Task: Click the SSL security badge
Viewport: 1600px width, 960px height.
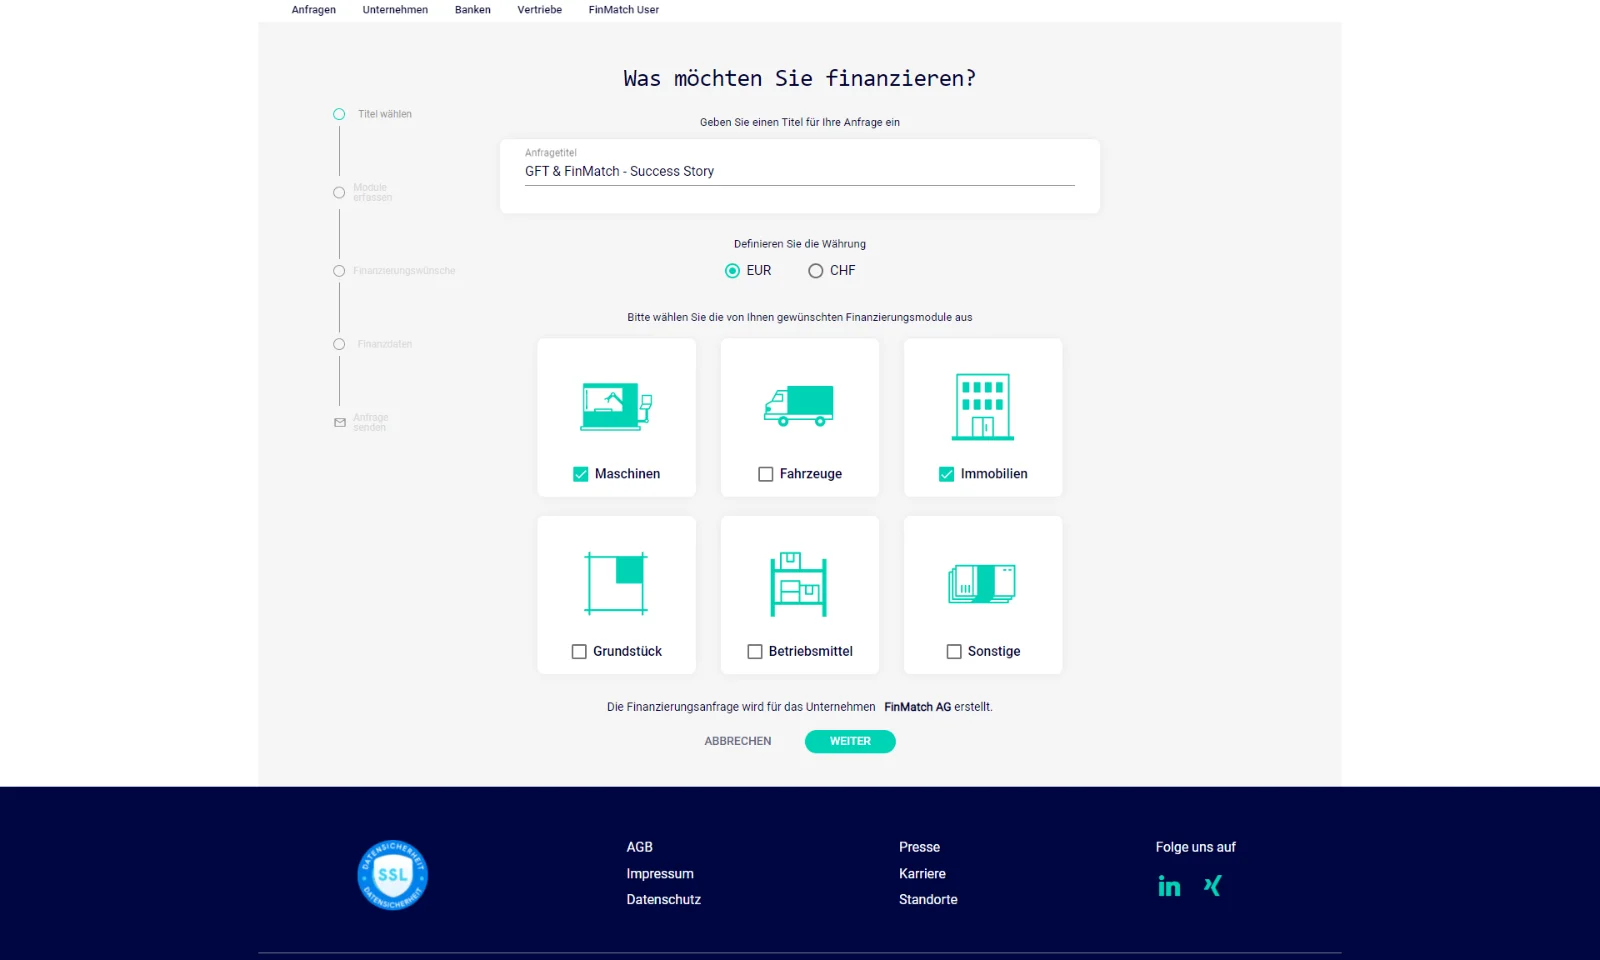Action: pos(393,875)
